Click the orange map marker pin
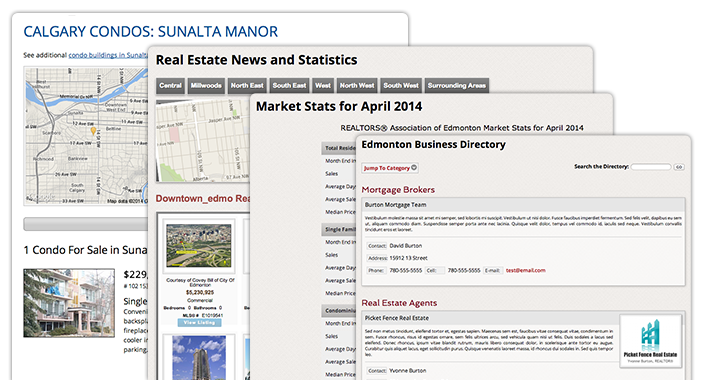The image size is (712, 380). pos(93,131)
